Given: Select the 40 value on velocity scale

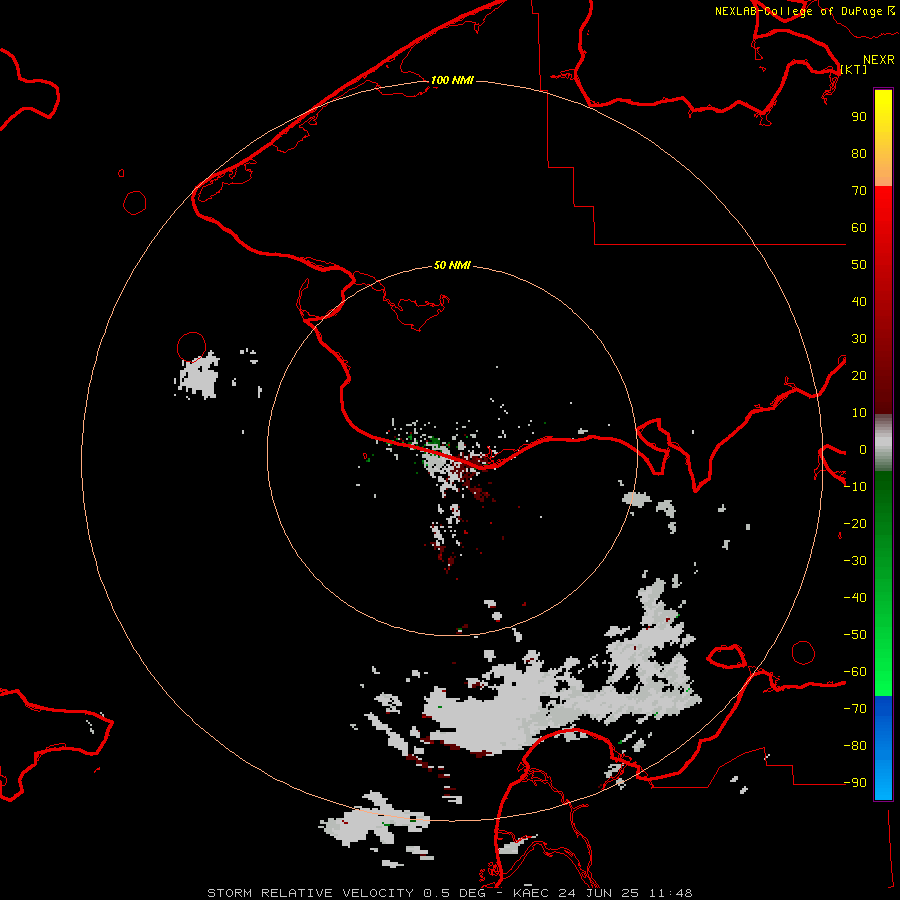Looking at the screenshot, I should click(x=859, y=301).
